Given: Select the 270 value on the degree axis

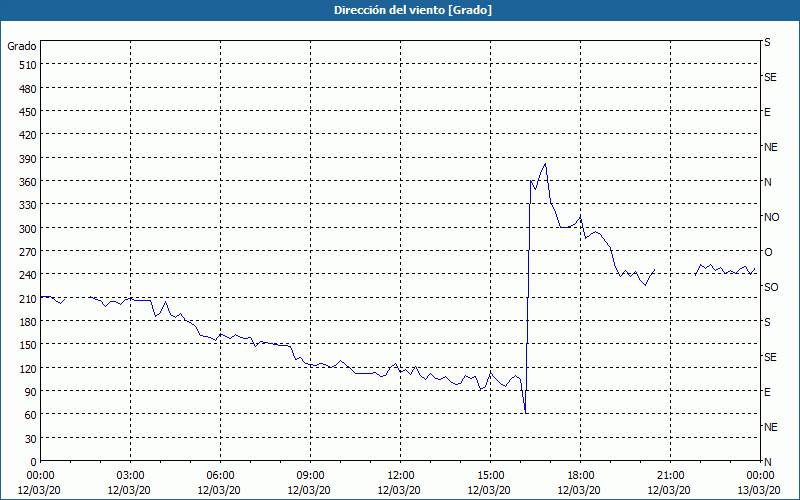Looking at the screenshot, I should click(x=28, y=252).
